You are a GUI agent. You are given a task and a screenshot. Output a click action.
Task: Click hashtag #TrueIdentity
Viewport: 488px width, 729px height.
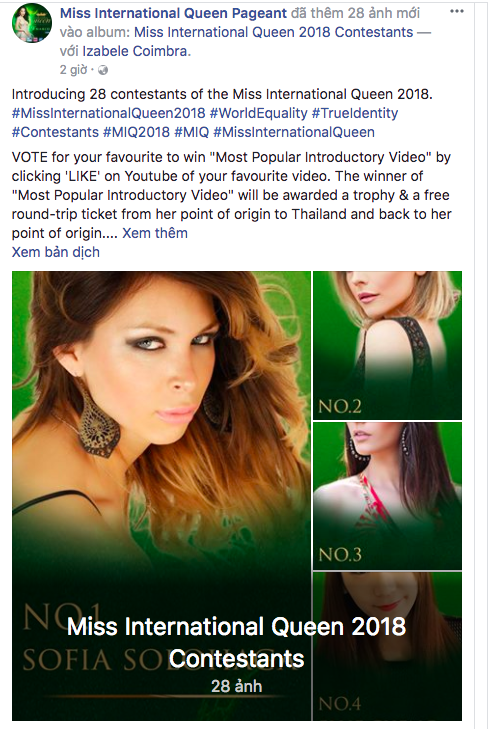click(355, 113)
